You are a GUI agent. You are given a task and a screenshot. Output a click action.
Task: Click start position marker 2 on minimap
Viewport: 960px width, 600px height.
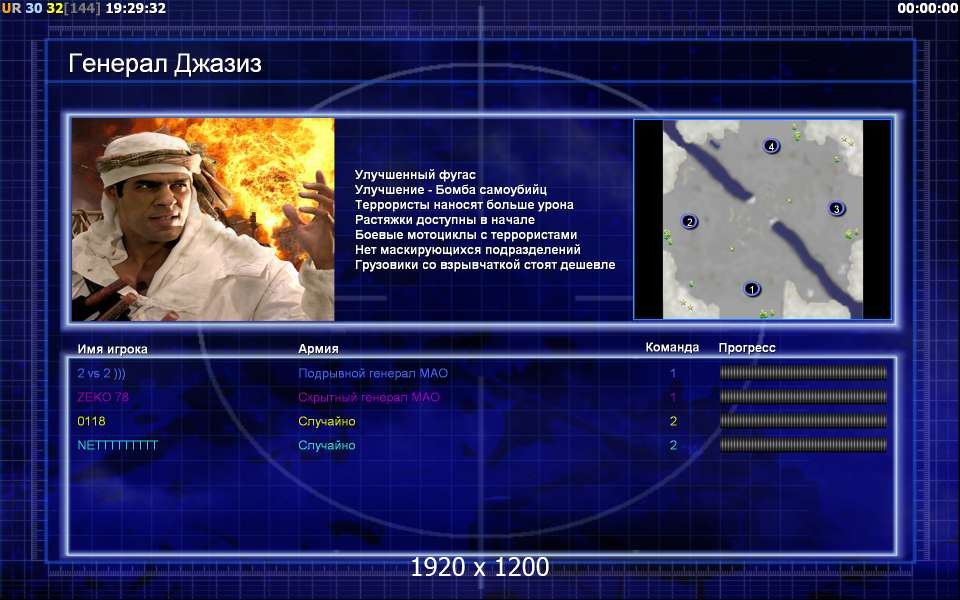[689, 222]
